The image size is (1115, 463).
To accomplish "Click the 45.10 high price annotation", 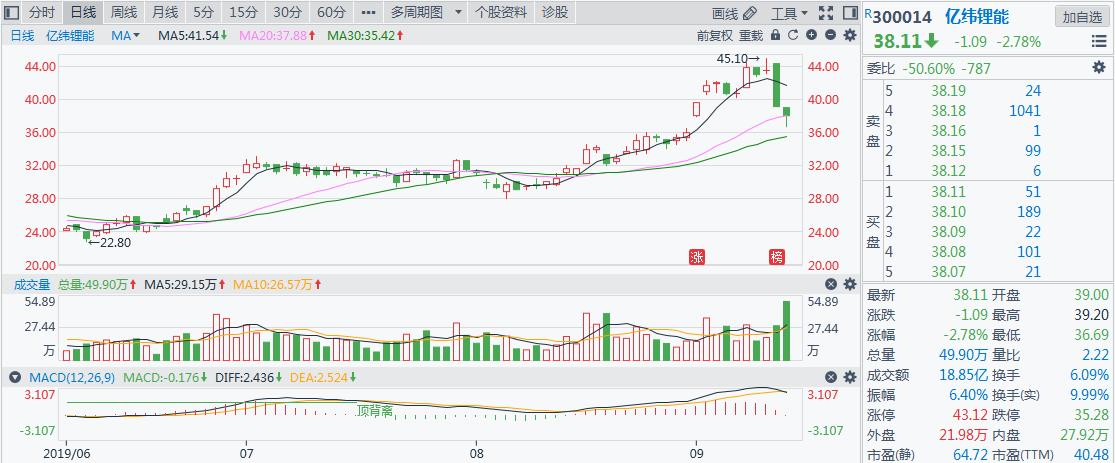I will pyautogui.click(x=739, y=59).
